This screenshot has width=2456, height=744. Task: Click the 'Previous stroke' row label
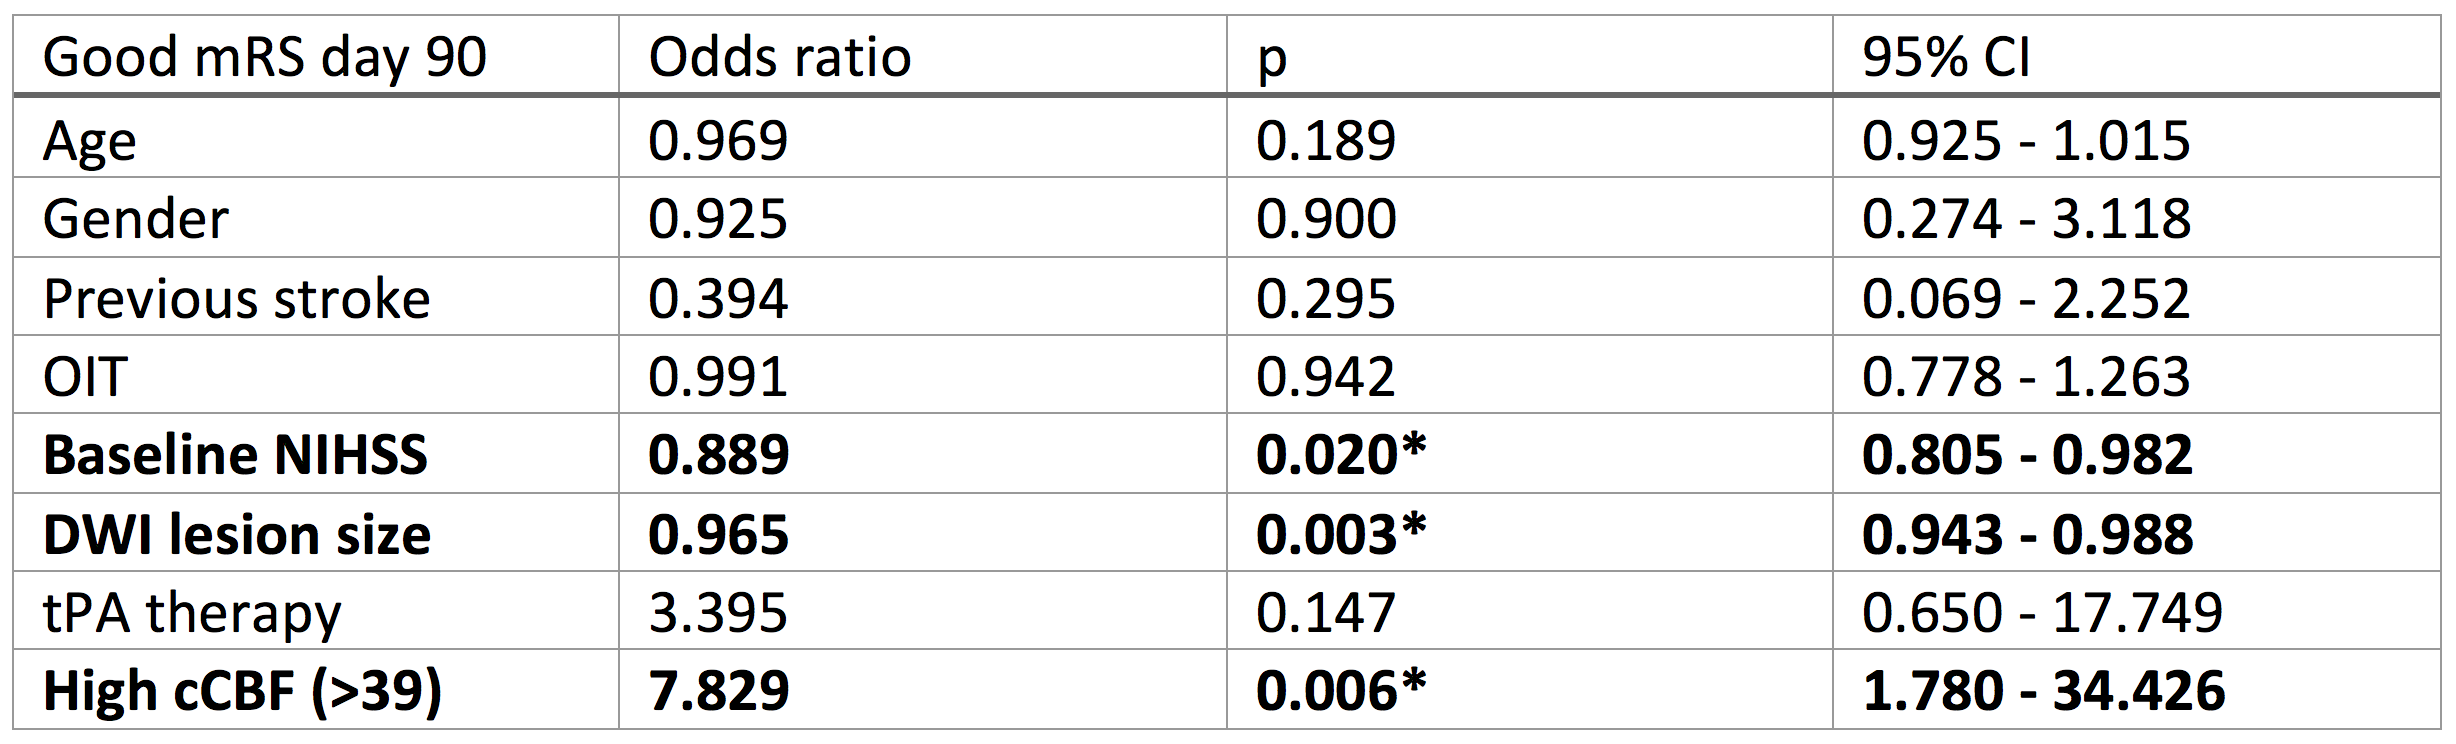point(237,299)
